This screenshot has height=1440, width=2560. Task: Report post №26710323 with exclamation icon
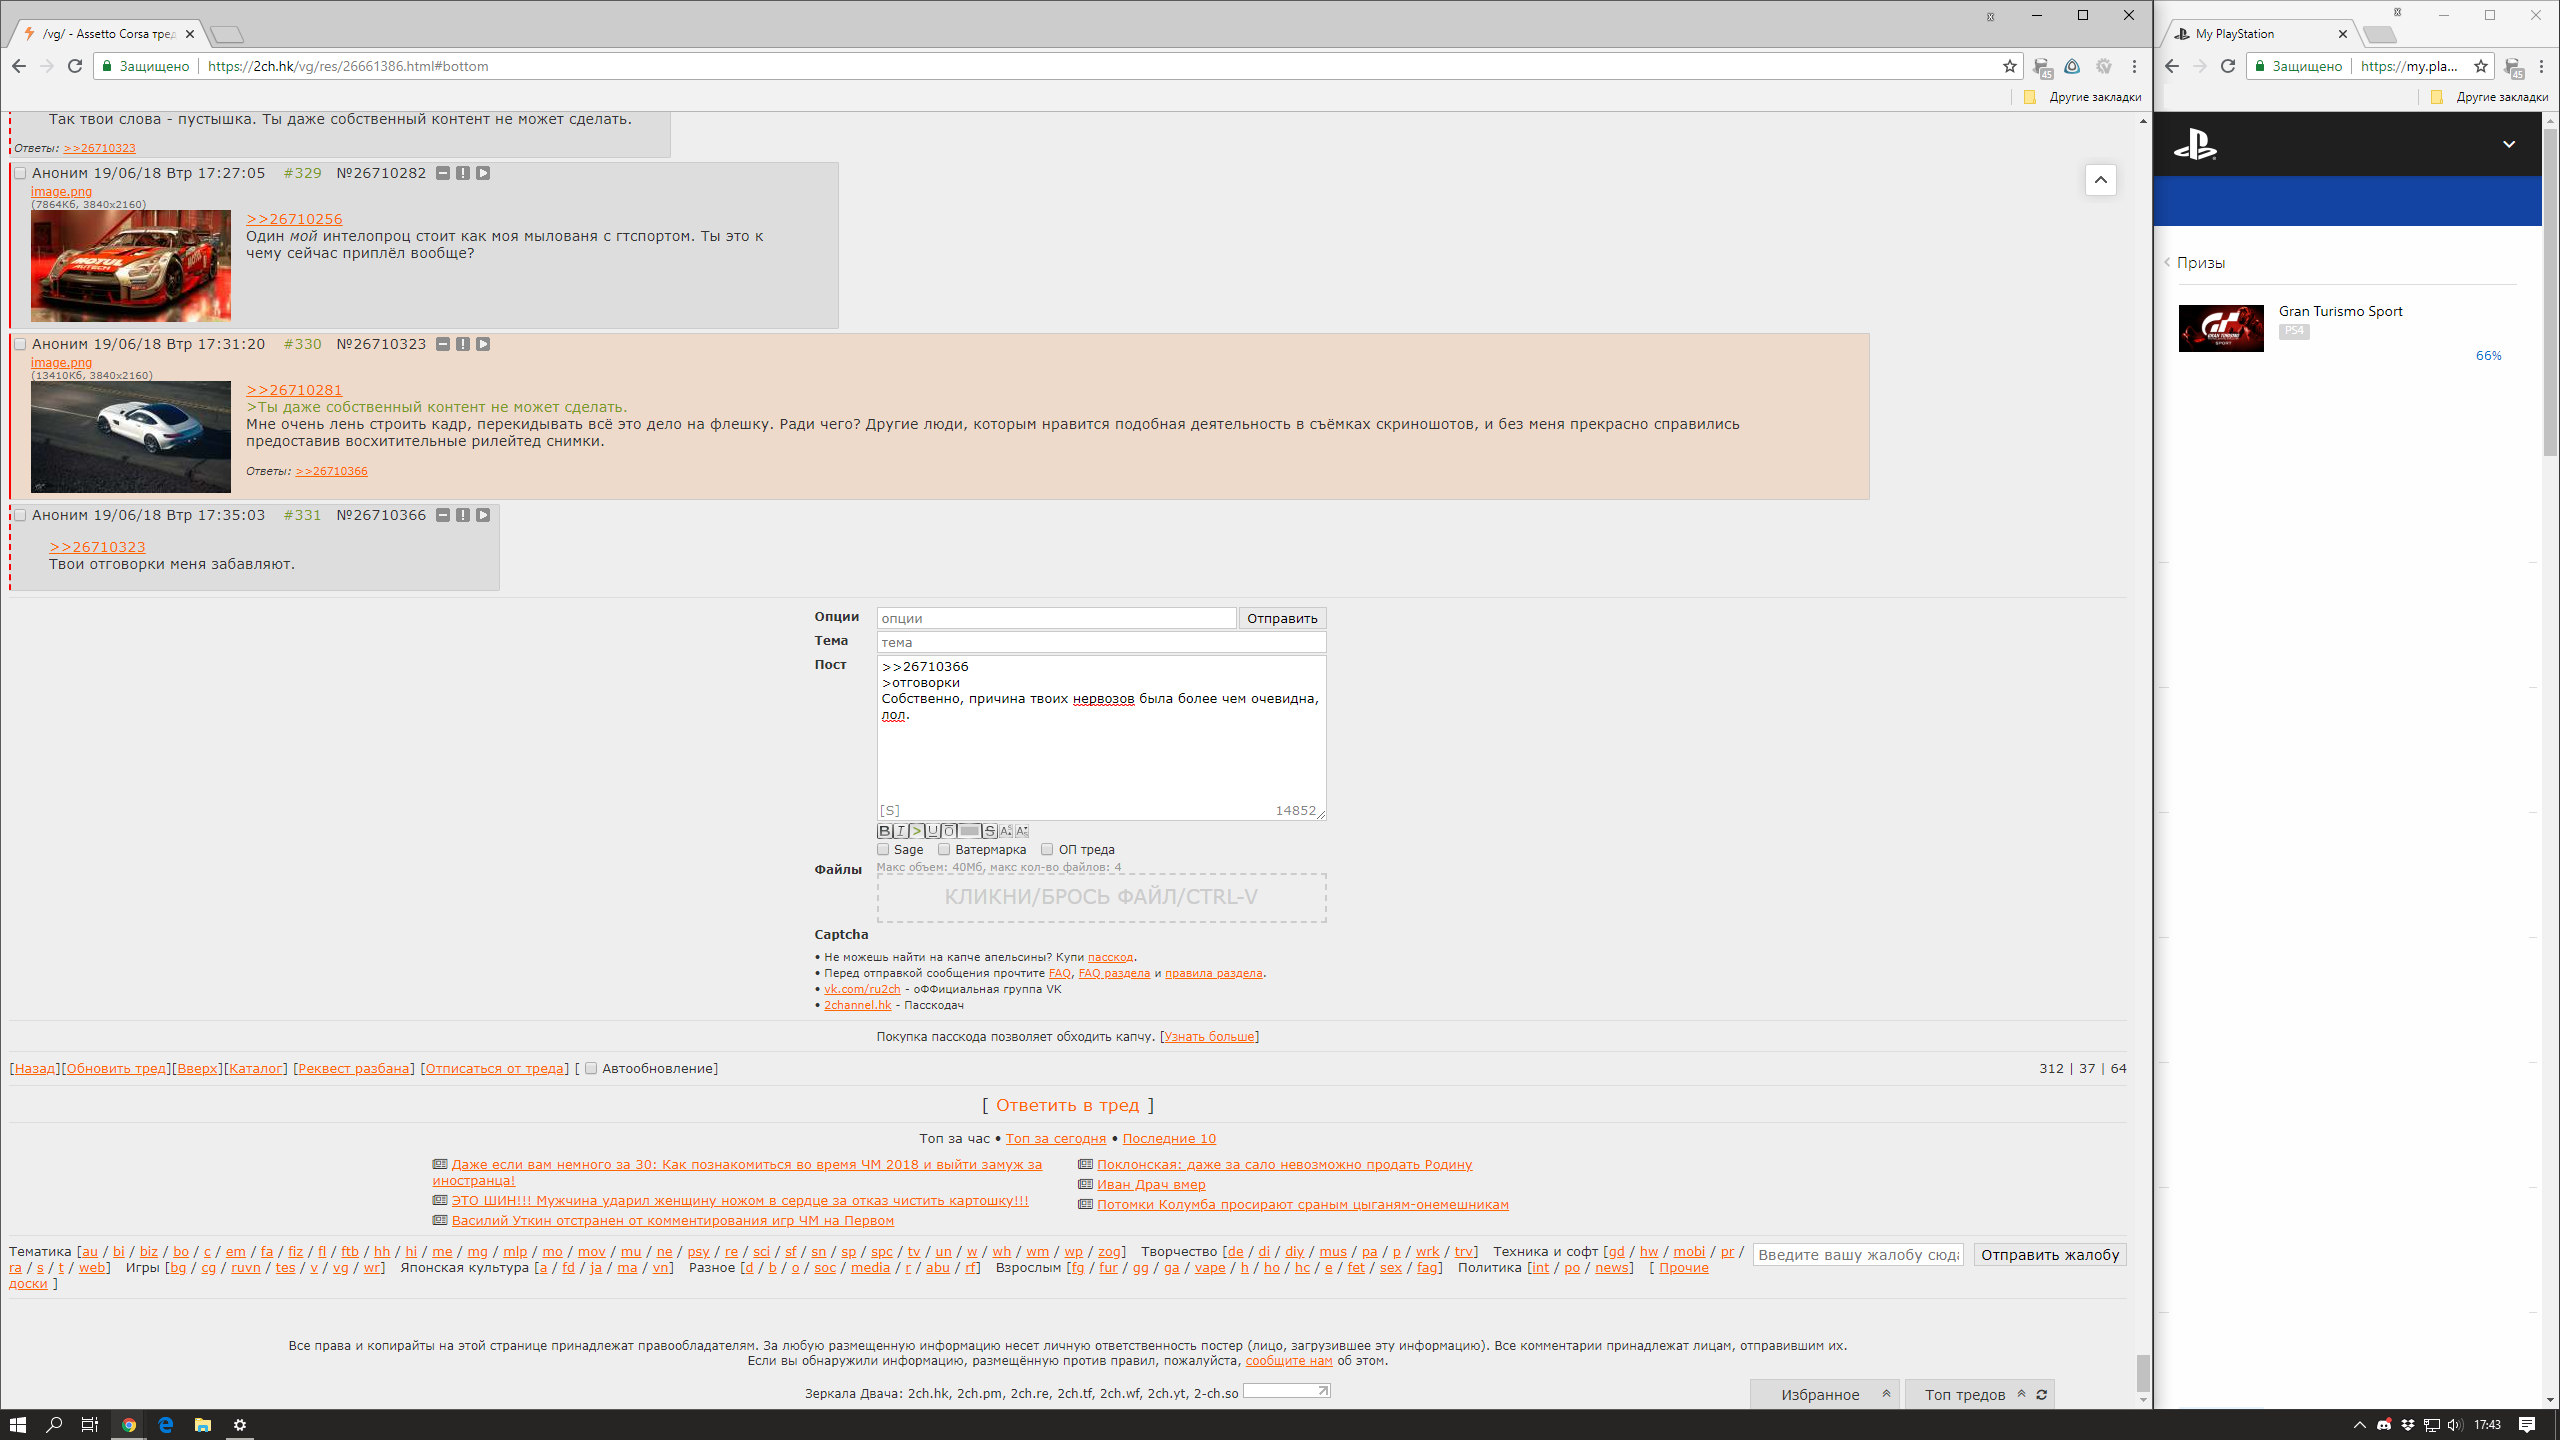463,344
